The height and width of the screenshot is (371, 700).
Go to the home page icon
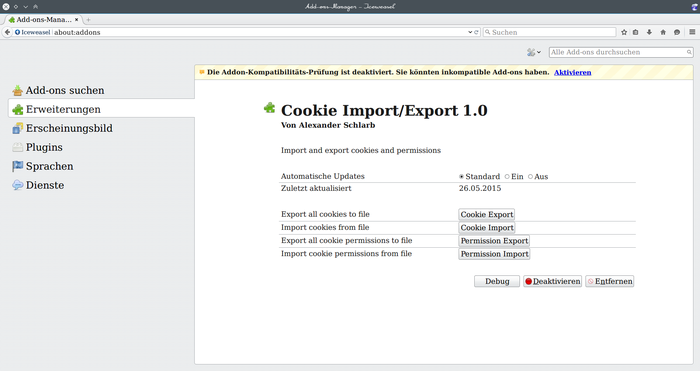663,32
